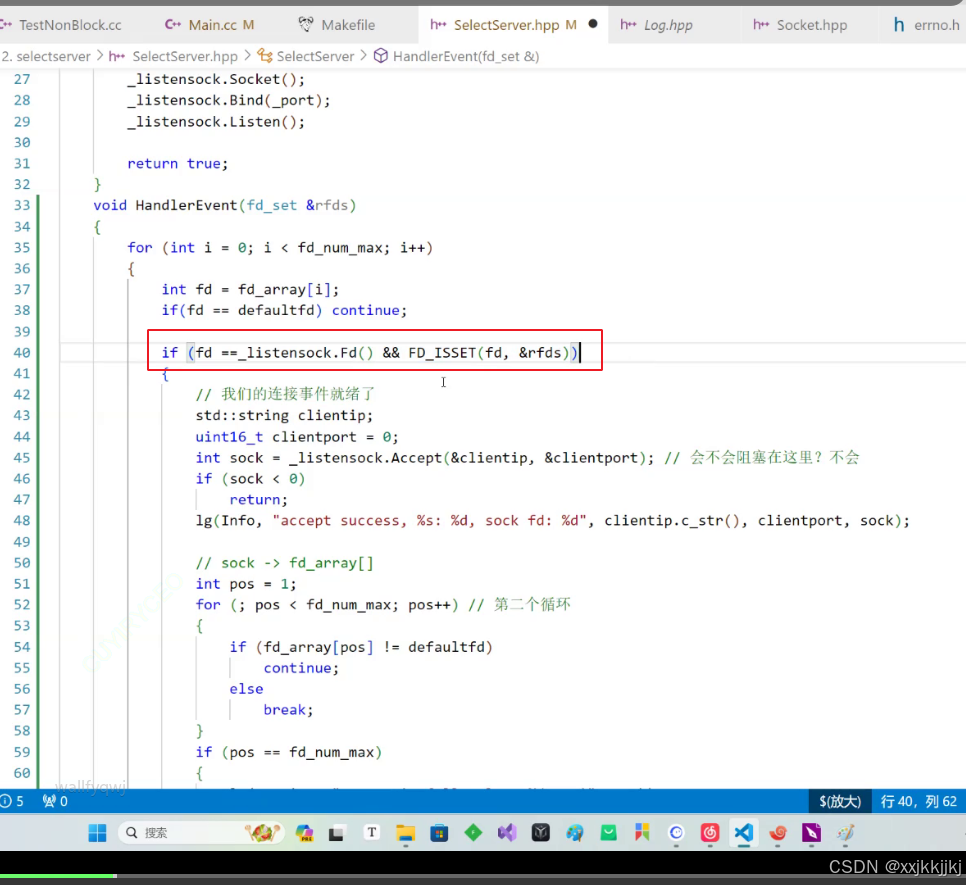Open Microsoft Store from the taskbar
The image size is (966, 885).
(439, 833)
